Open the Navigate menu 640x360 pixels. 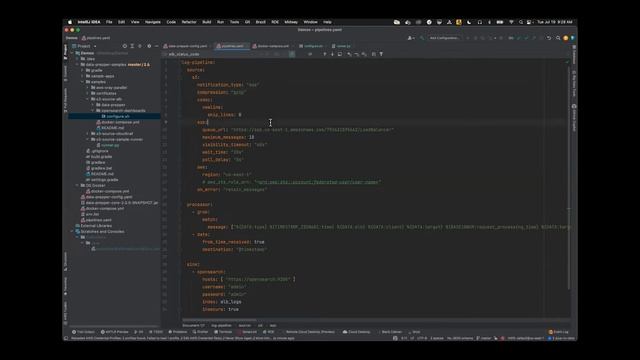(153, 22)
